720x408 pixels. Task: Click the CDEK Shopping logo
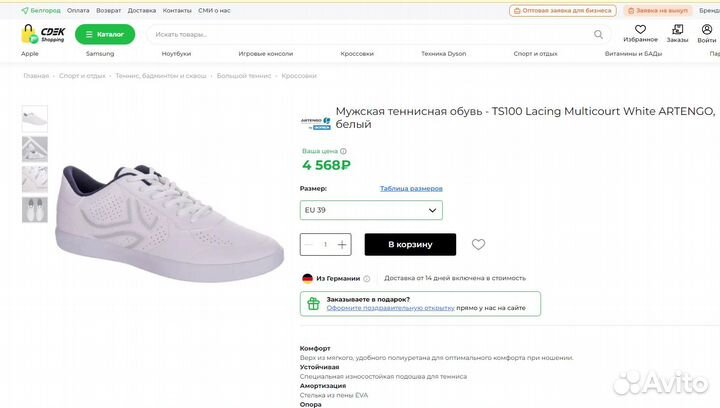click(x=43, y=33)
